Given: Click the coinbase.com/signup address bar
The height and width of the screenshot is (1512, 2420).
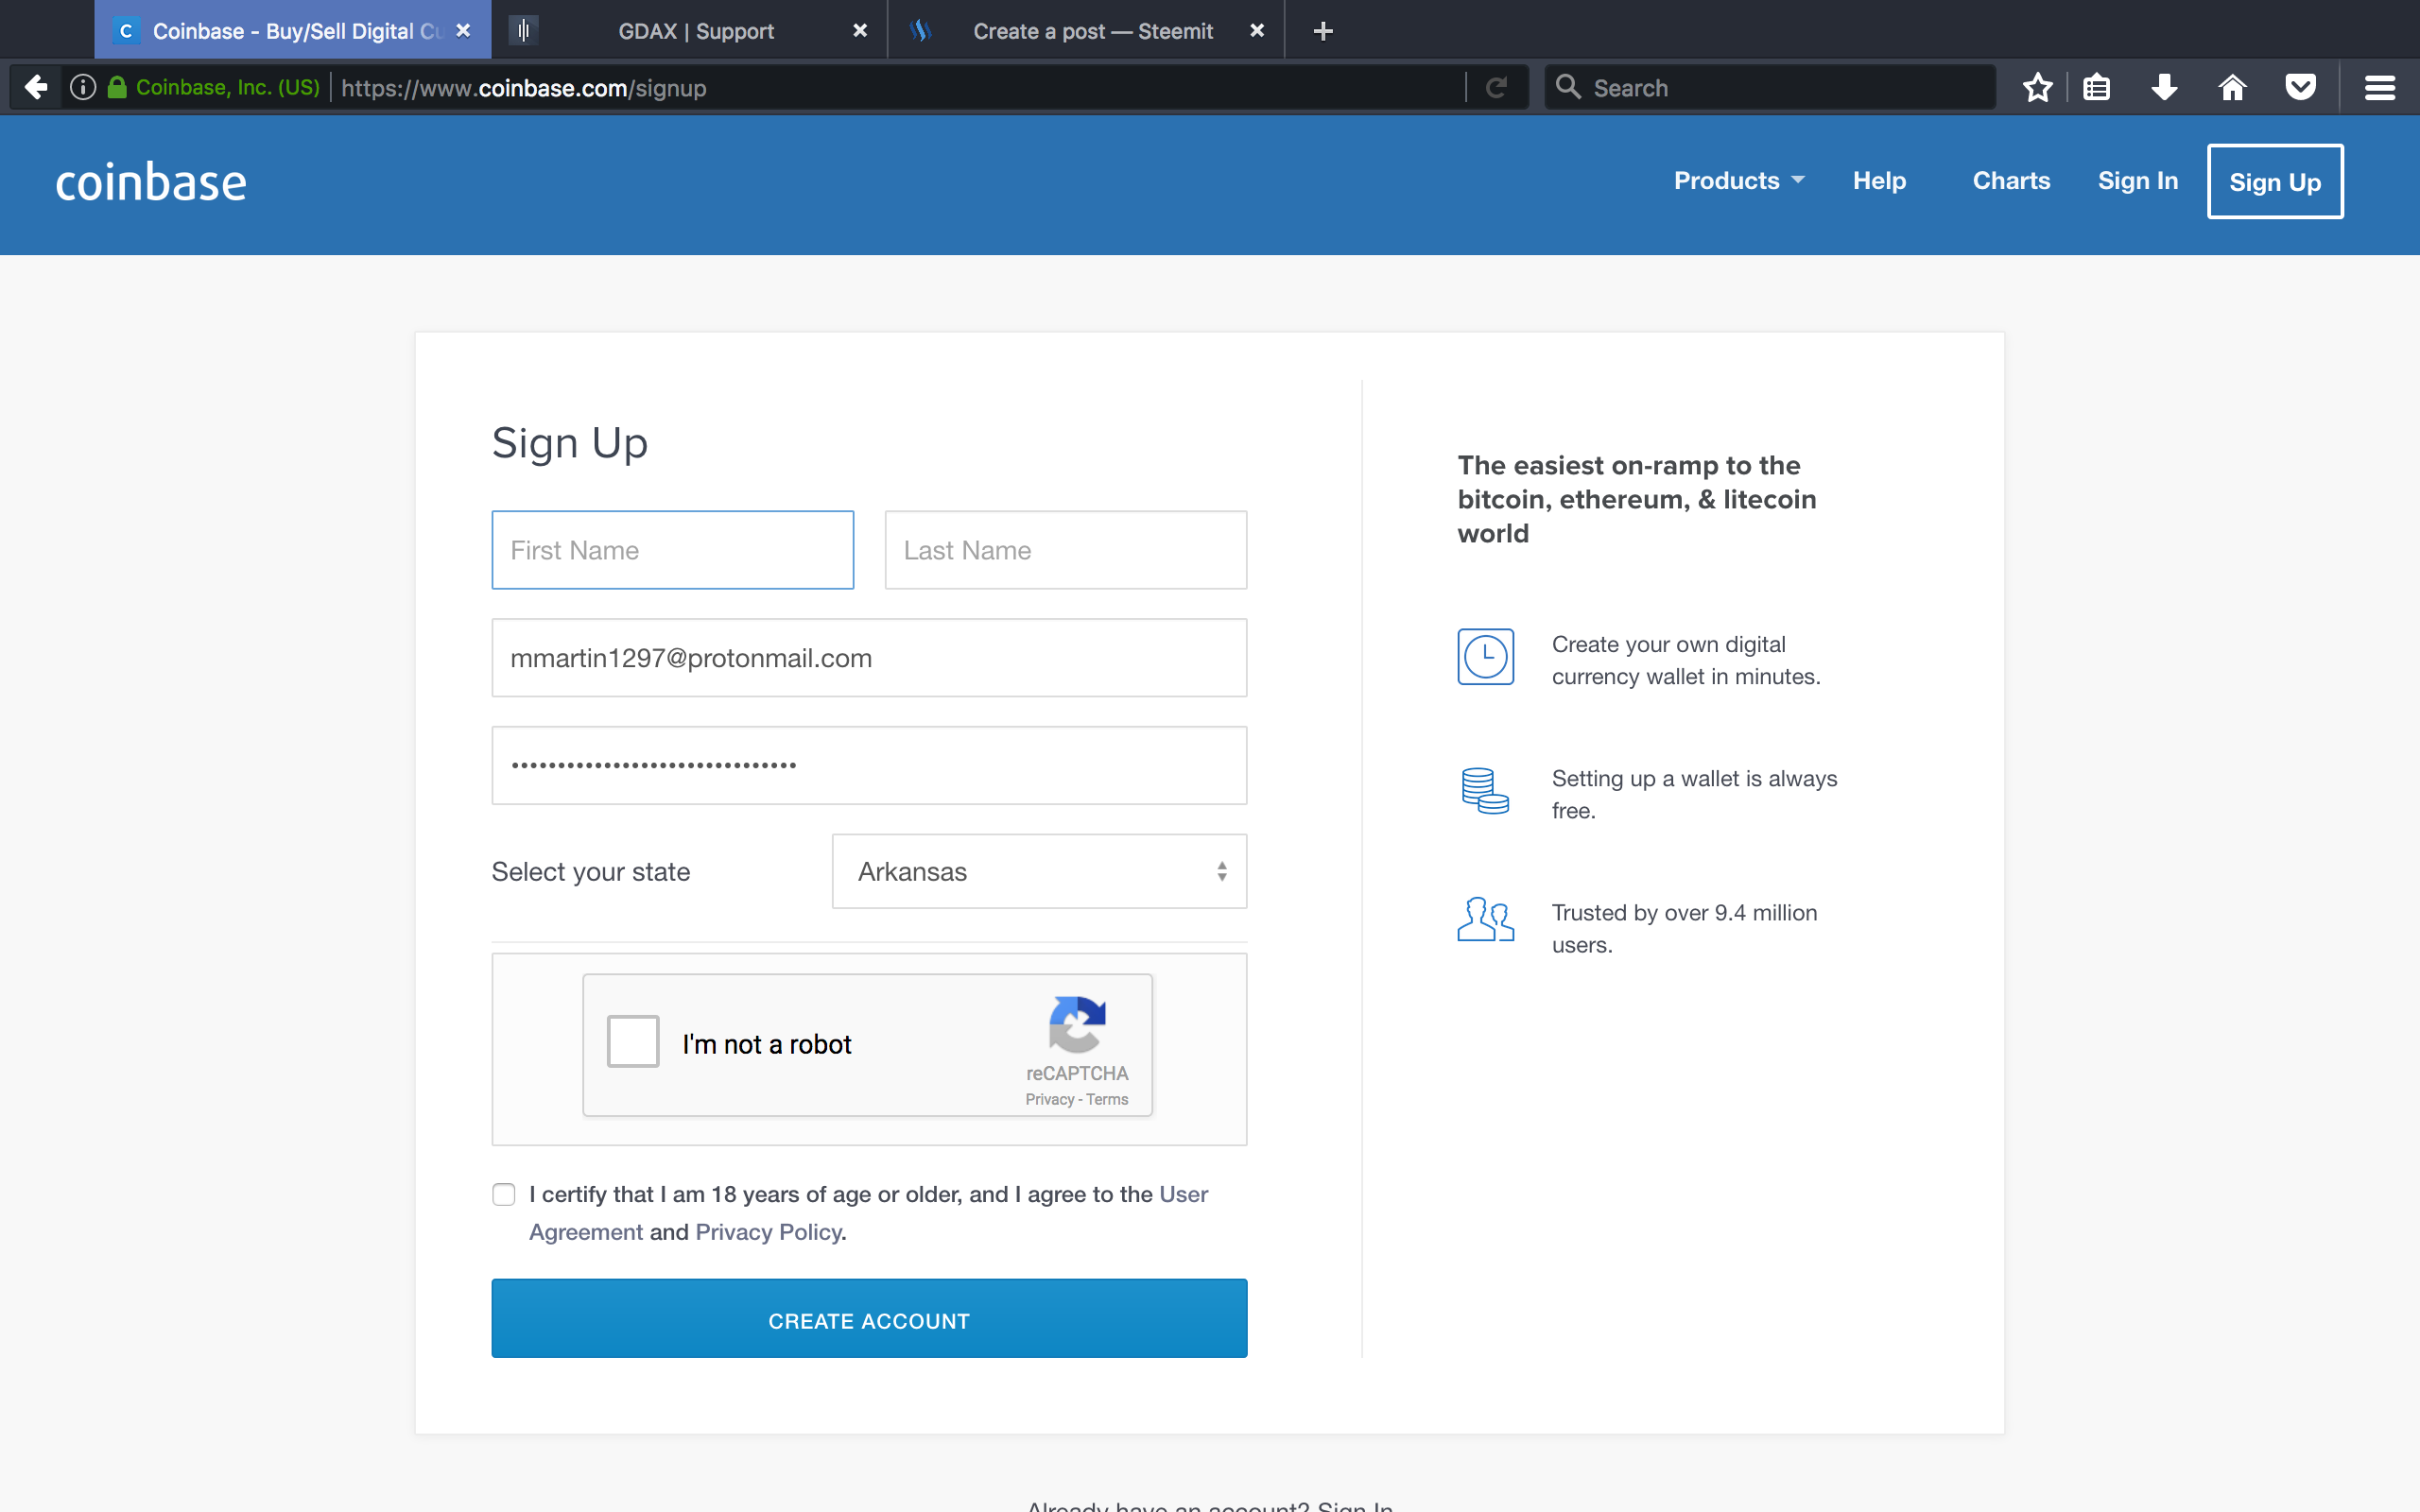Looking at the screenshot, I should click(900, 88).
